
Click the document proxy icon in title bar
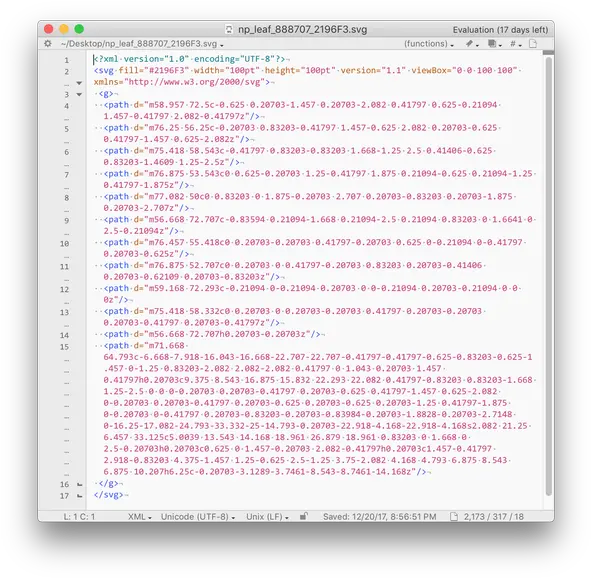point(229,29)
